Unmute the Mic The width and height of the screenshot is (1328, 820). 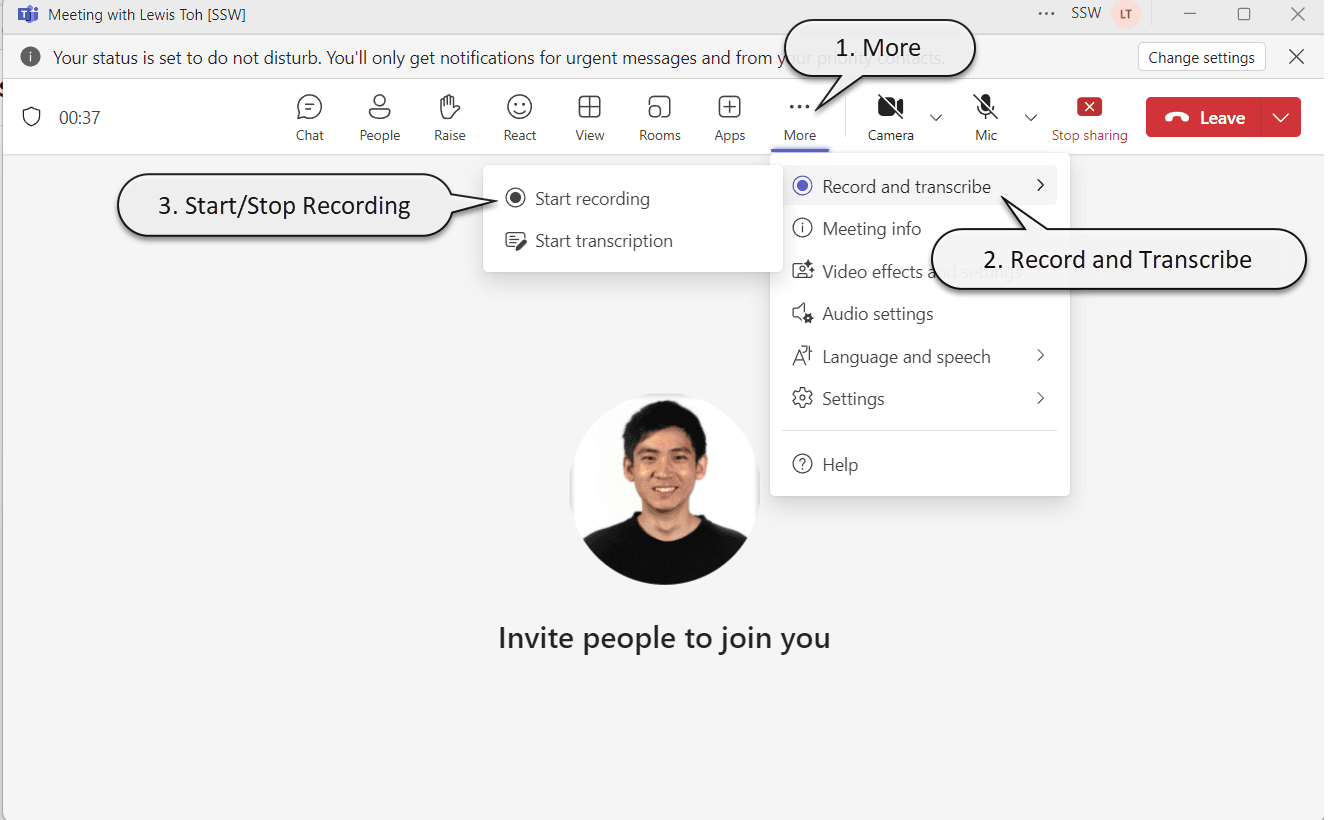tap(986, 117)
